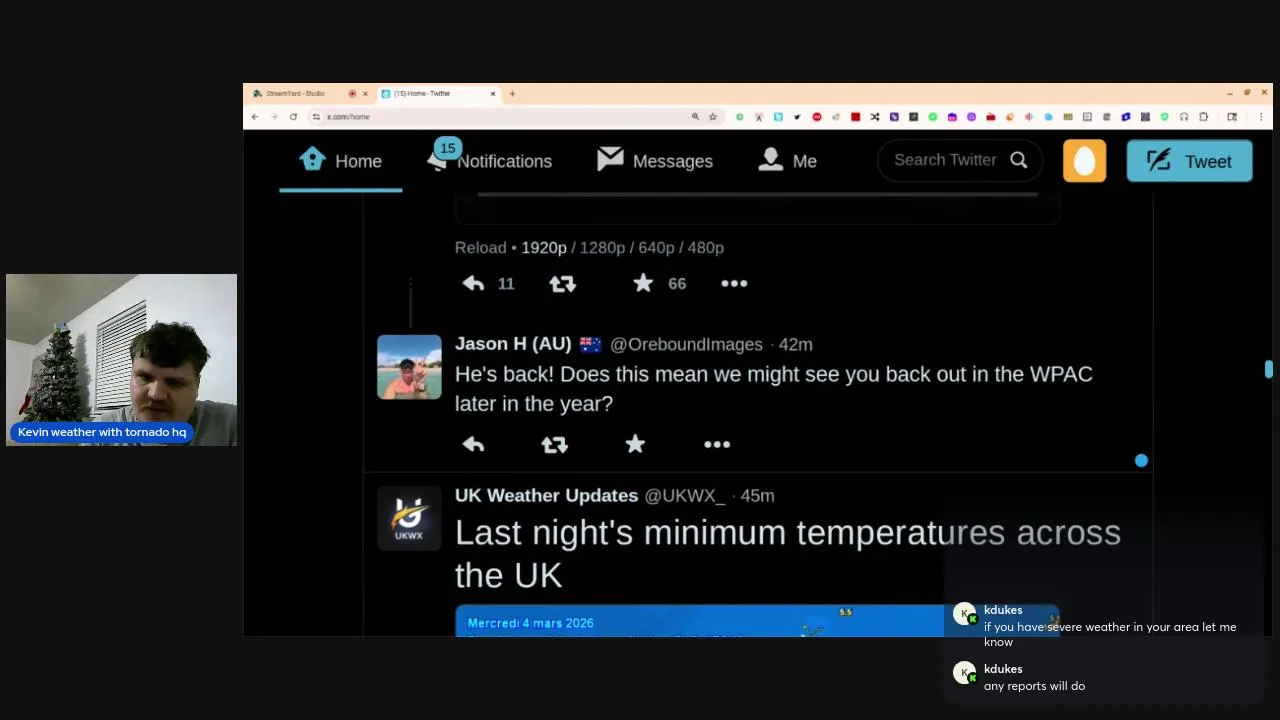This screenshot has width=1280, height=720.
Task: Retweet the tweet with 66 likes
Action: point(563,284)
